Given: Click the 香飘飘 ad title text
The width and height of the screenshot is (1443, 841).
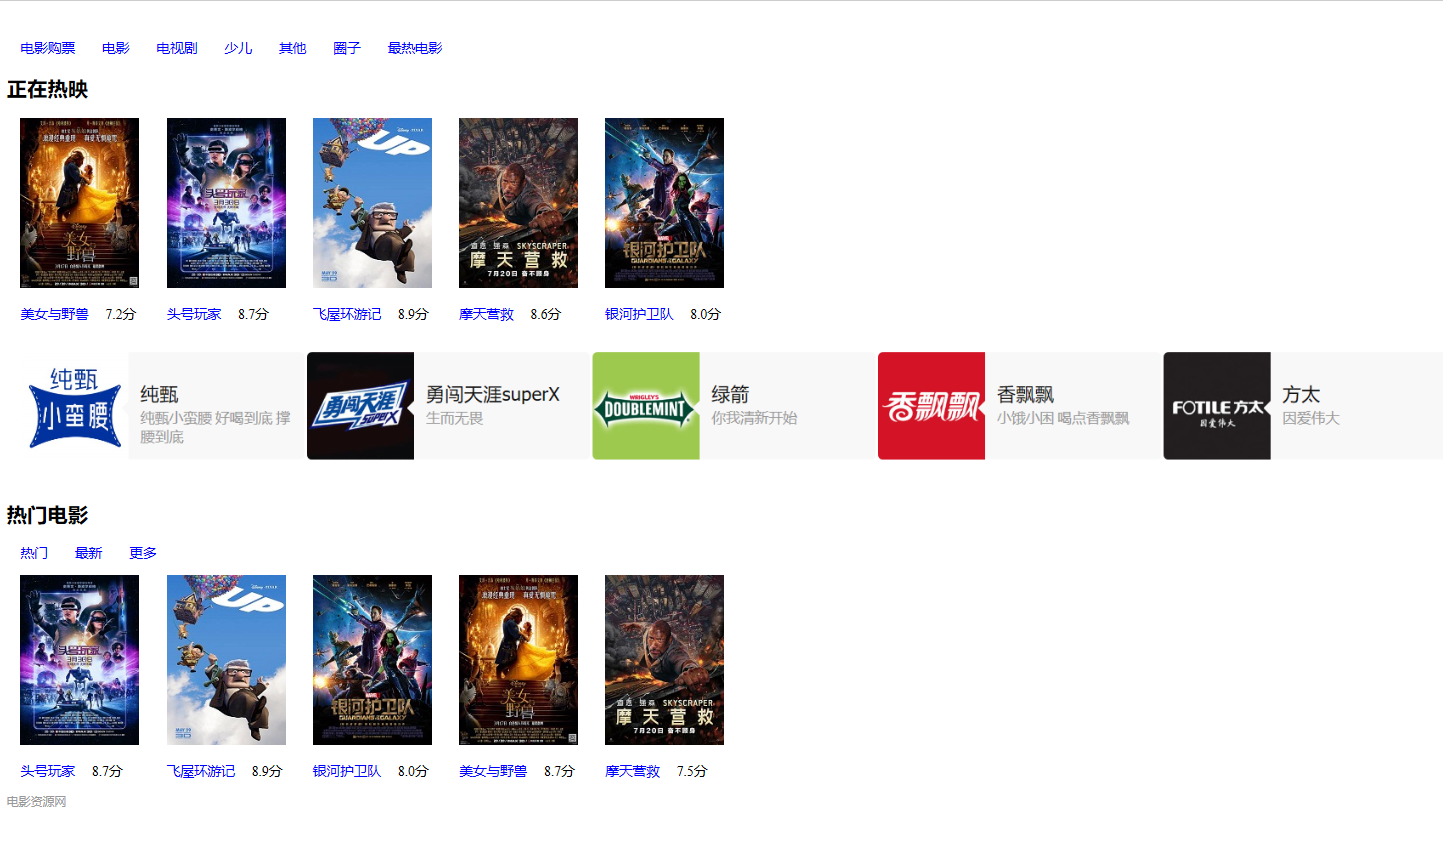Looking at the screenshot, I should pyautogui.click(x=1025, y=395).
